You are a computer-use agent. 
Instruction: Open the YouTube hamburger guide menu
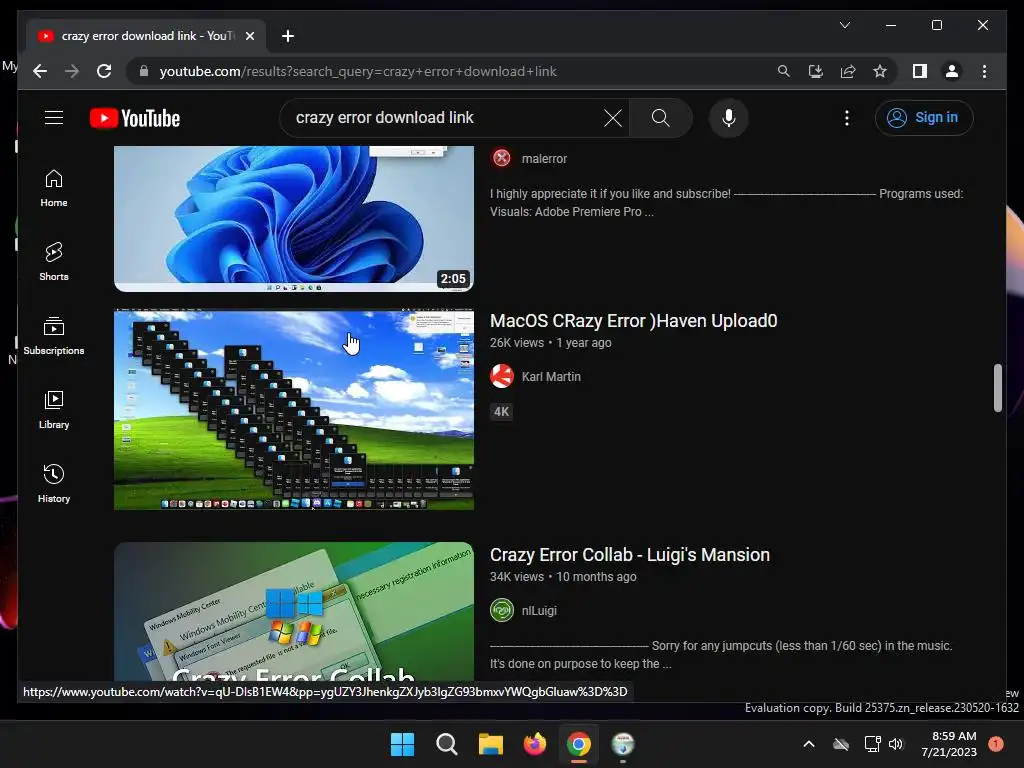(54, 118)
